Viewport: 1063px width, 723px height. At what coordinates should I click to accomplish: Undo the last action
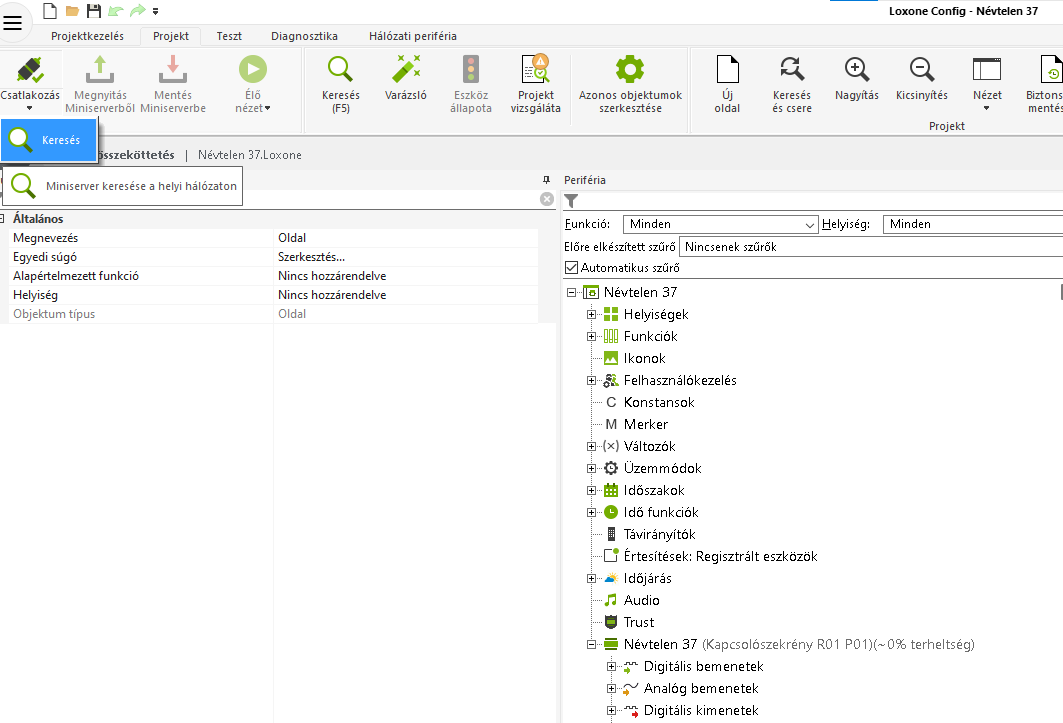(116, 11)
